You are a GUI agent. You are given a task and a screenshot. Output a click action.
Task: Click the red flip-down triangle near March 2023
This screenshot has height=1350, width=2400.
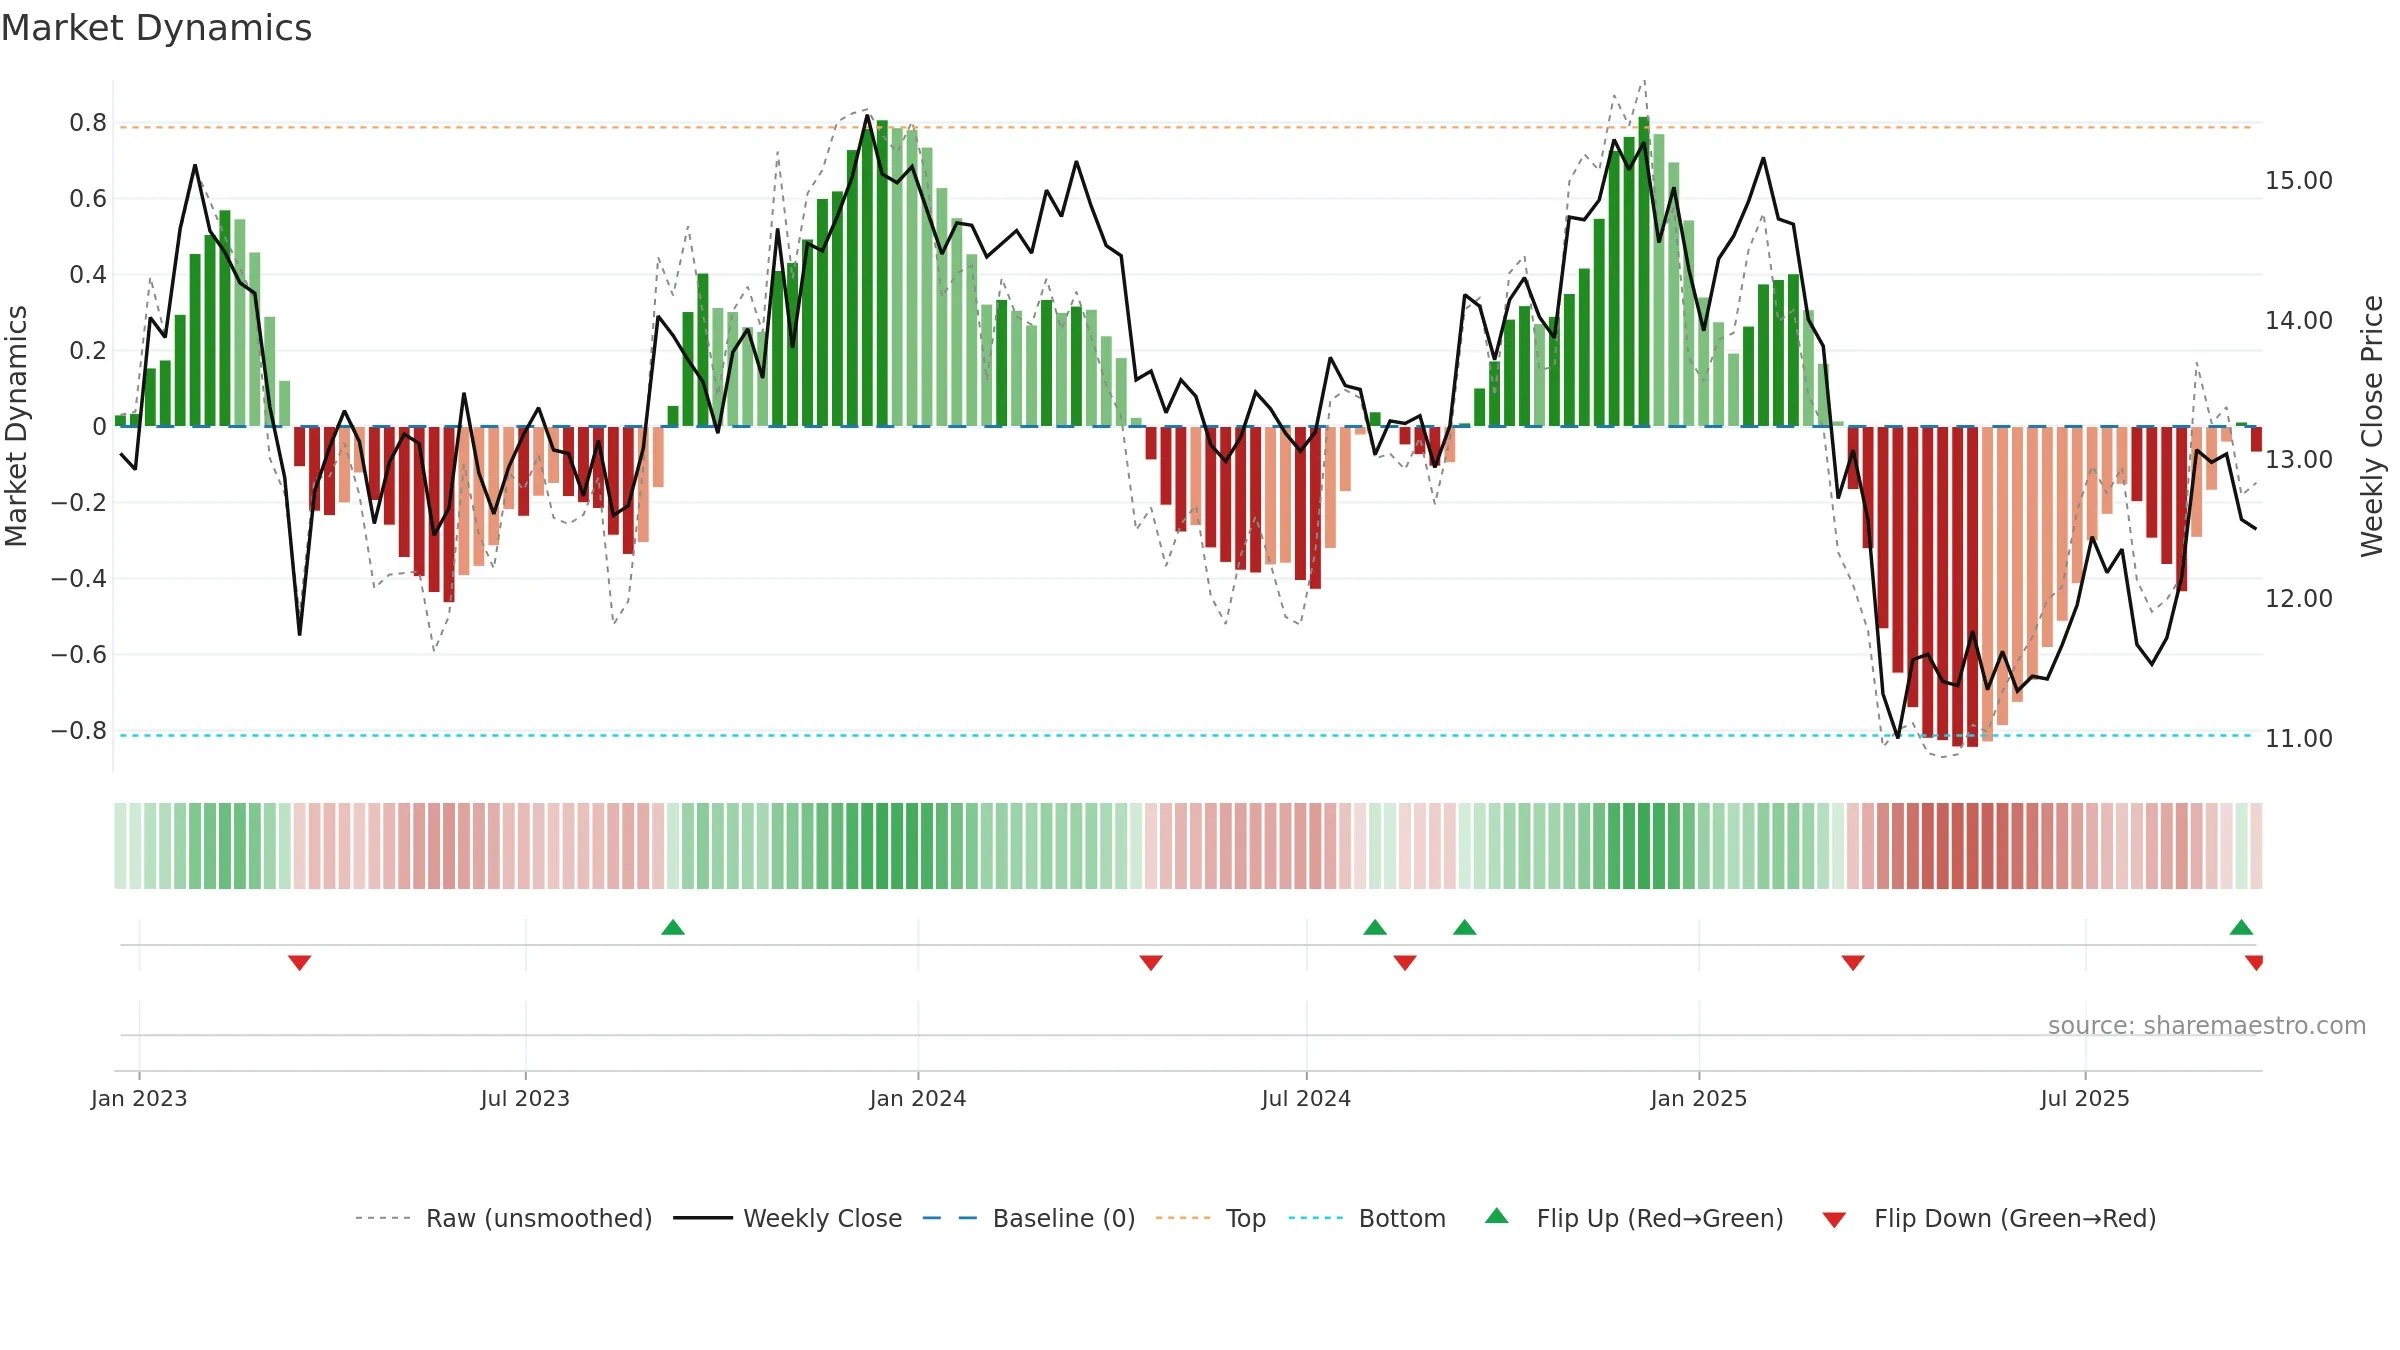pyautogui.click(x=299, y=963)
